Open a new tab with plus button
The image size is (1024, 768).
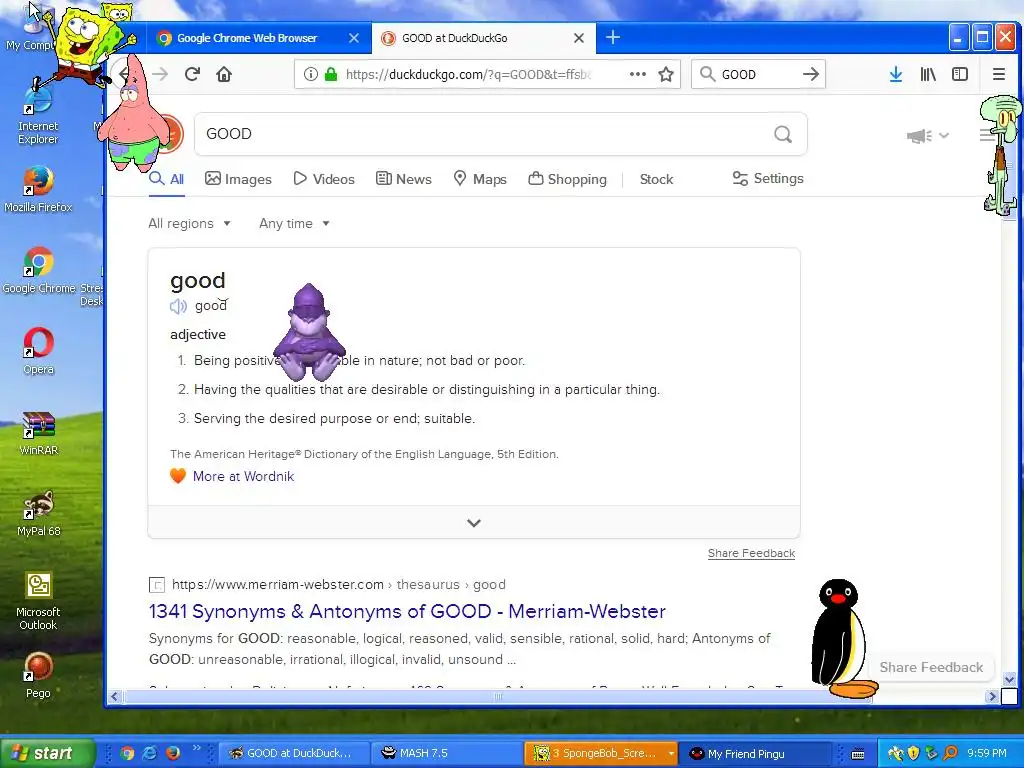[613, 37]
